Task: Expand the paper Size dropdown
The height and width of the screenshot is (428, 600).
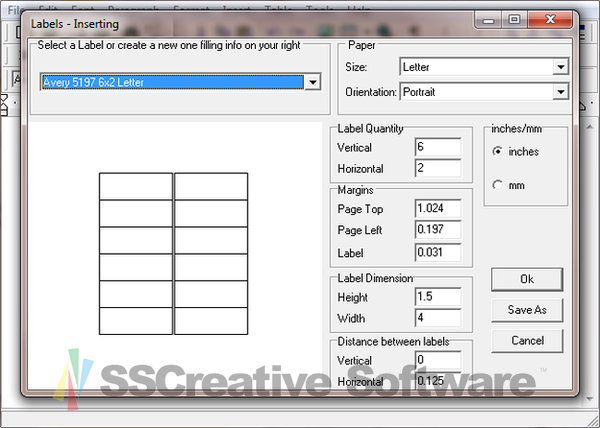Action: pos(561,67)
